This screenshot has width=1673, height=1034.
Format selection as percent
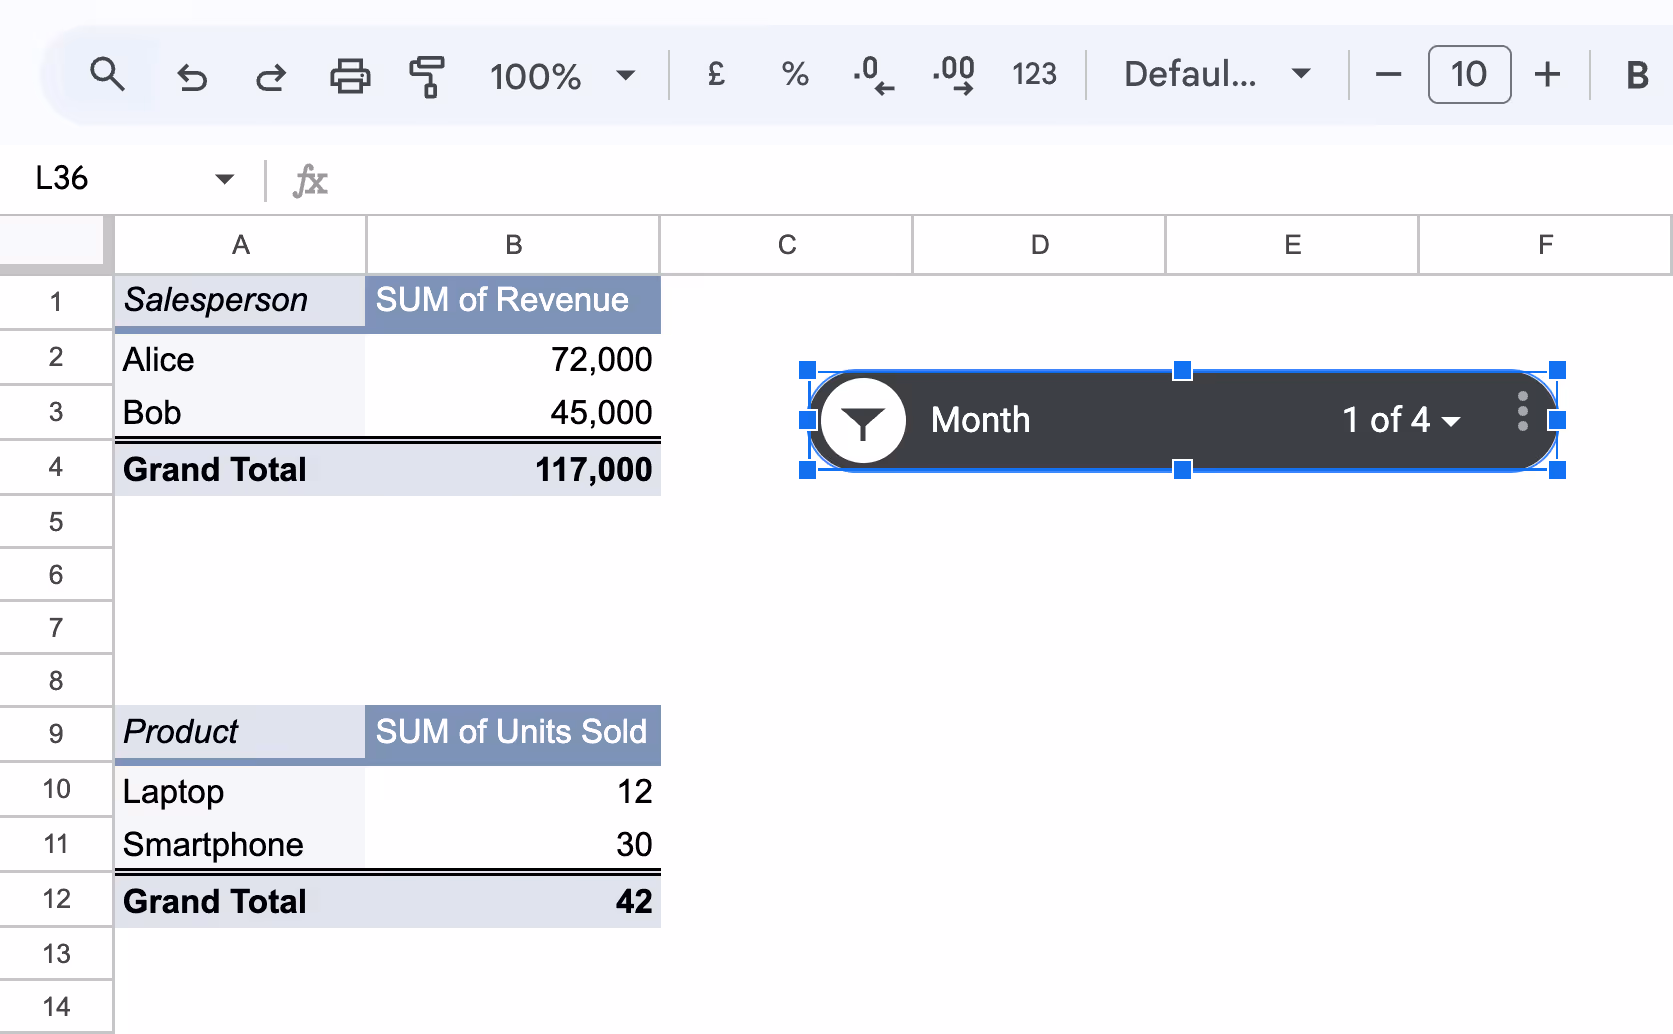pyautogui.click(x=795, y=75)
